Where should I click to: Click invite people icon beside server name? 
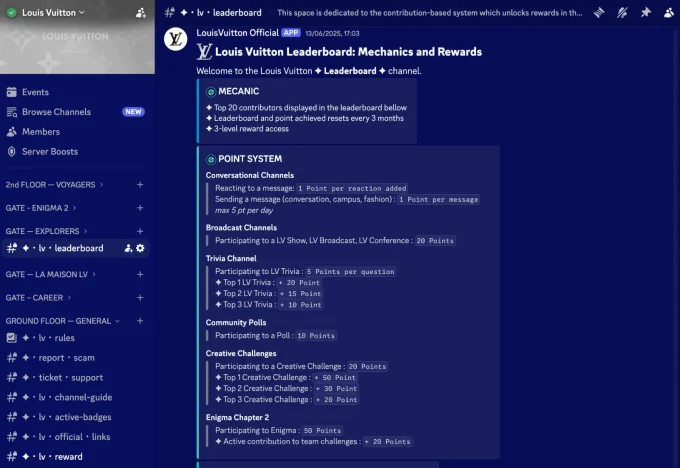(x=141, y=13)
